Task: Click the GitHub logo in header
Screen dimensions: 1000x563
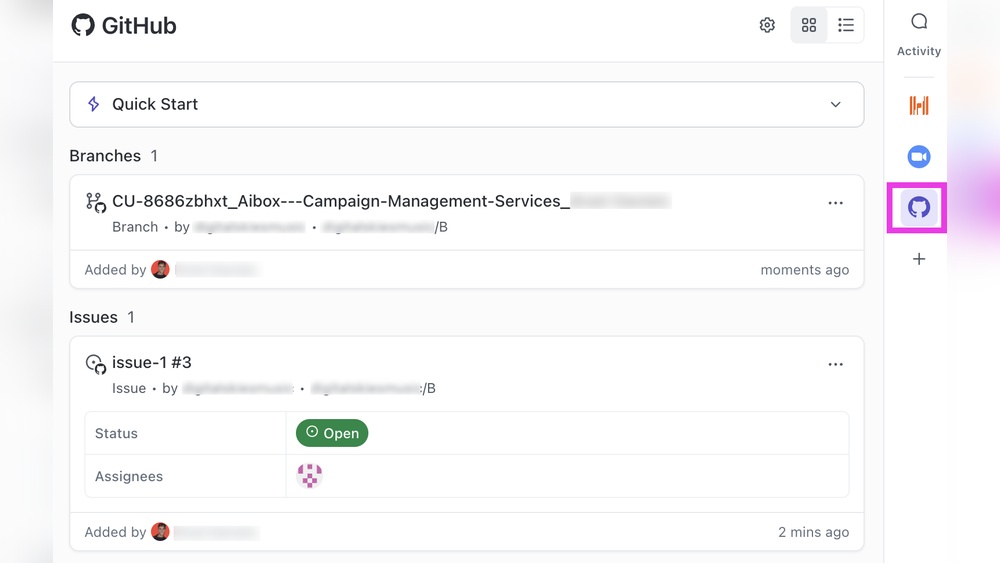Action: coord(83,26)
